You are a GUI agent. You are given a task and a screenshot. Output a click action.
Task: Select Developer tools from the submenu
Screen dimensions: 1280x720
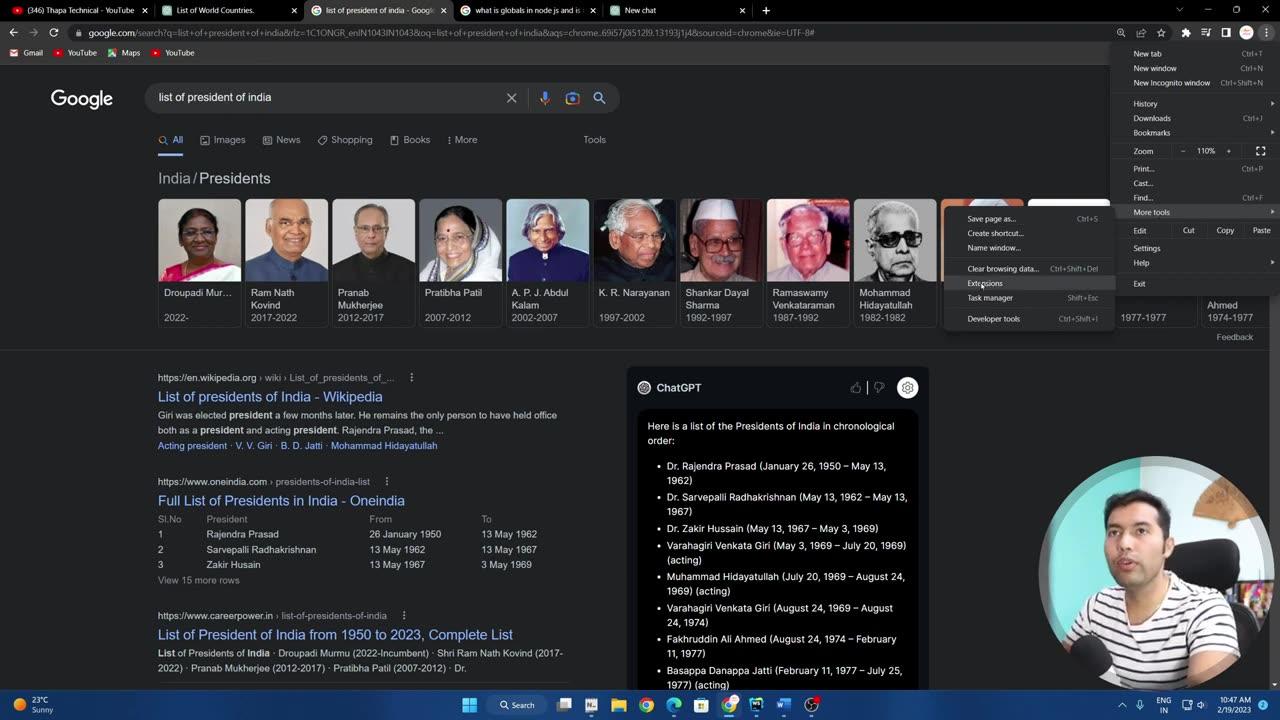click(x=993, y=318)
